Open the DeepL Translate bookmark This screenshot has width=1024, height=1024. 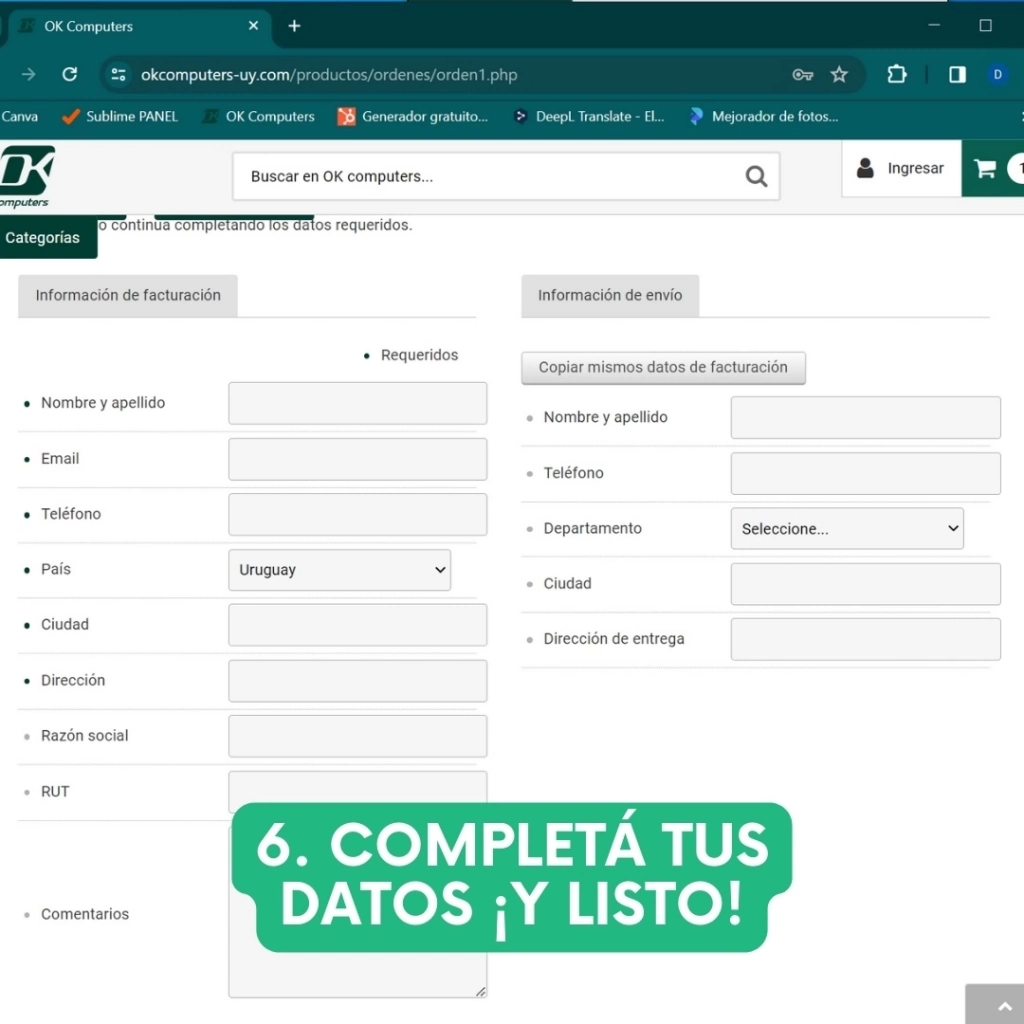588,117
